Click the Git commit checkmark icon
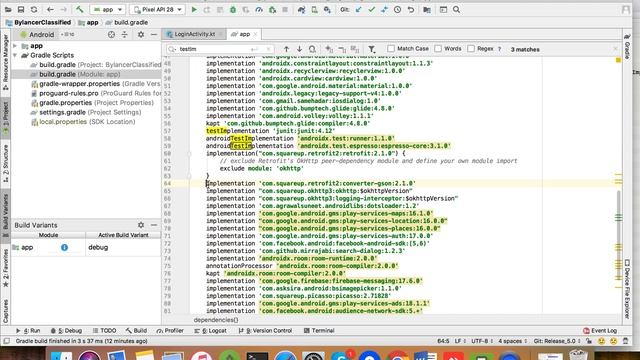 pos(371,9)
